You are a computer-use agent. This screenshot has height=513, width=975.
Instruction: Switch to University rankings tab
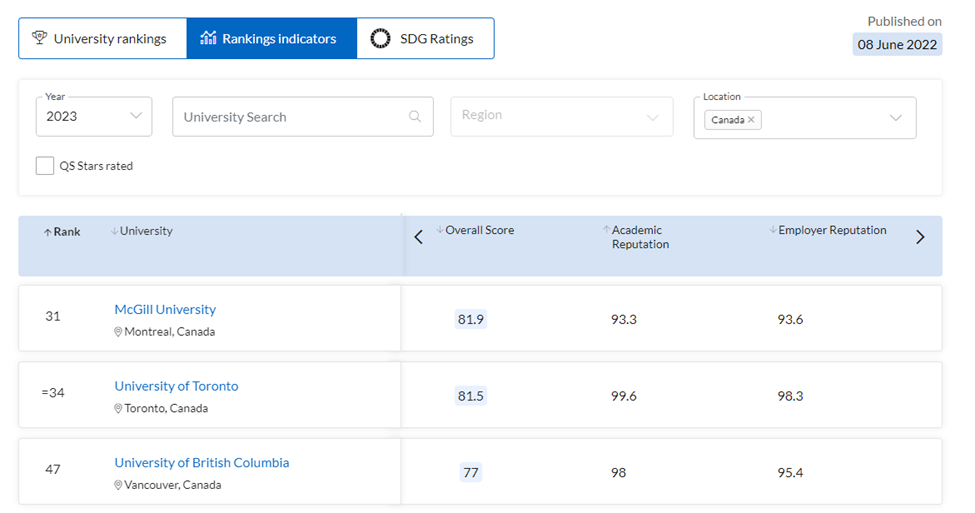pos(103,39)
